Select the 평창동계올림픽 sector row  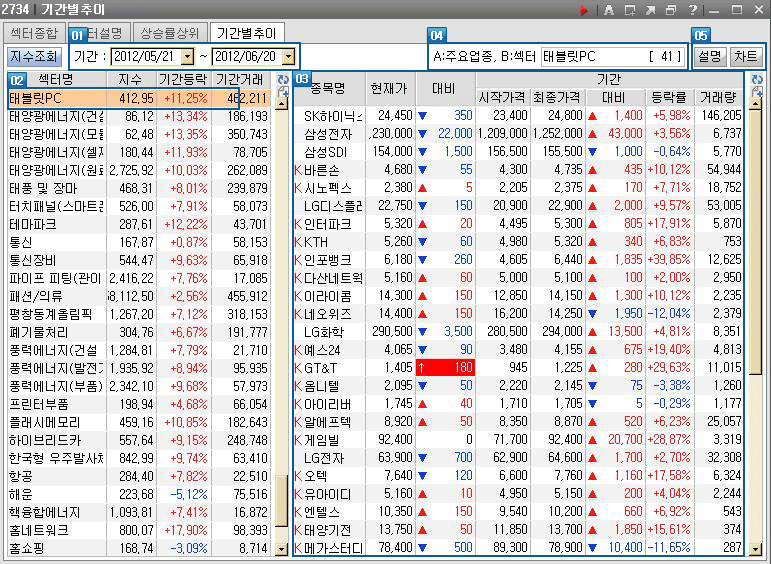pos(139,315)
